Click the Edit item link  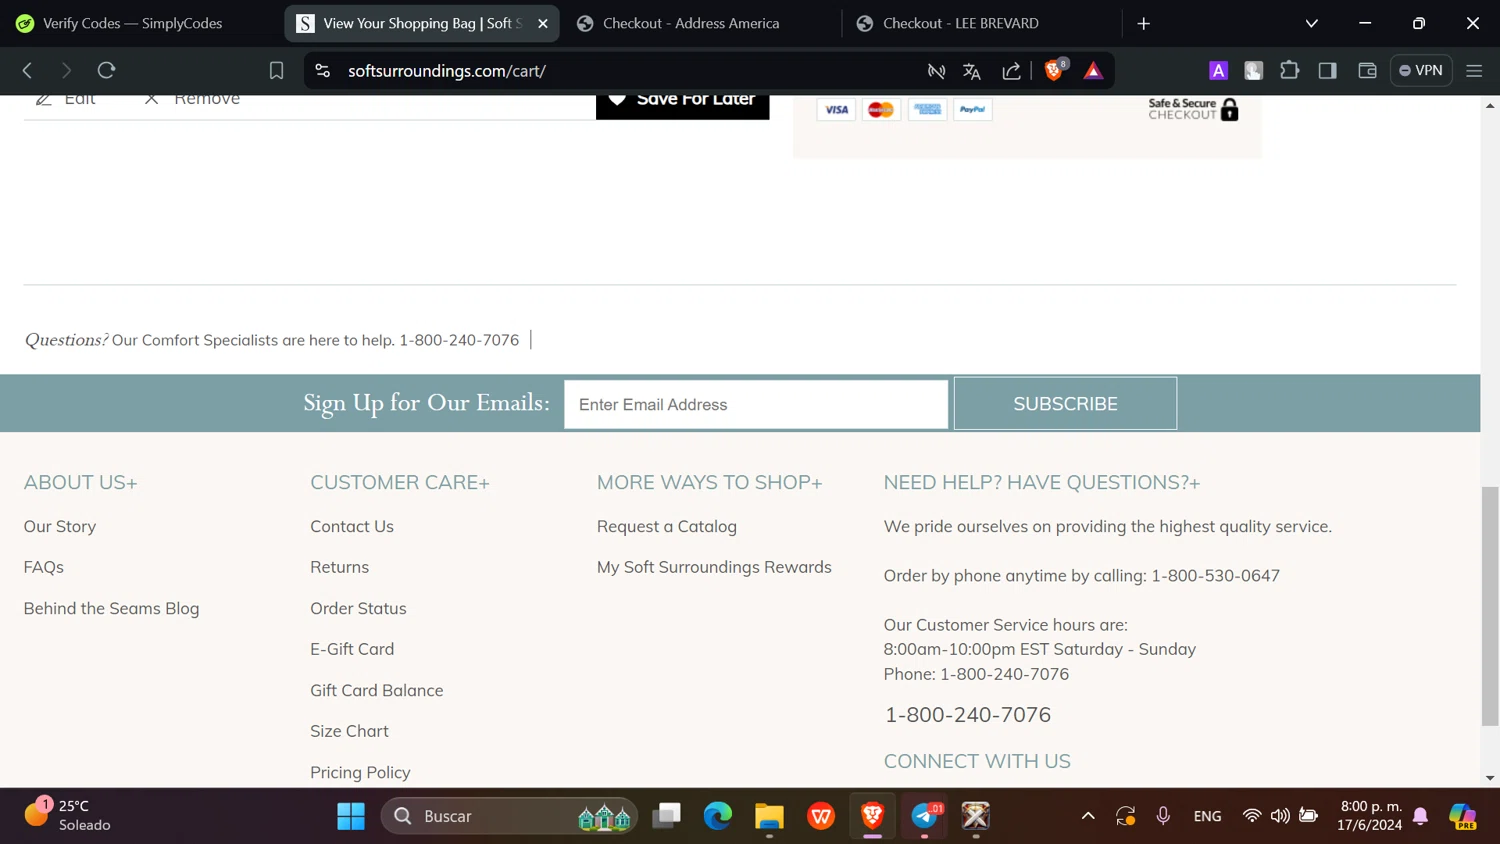tap(65, 99)
